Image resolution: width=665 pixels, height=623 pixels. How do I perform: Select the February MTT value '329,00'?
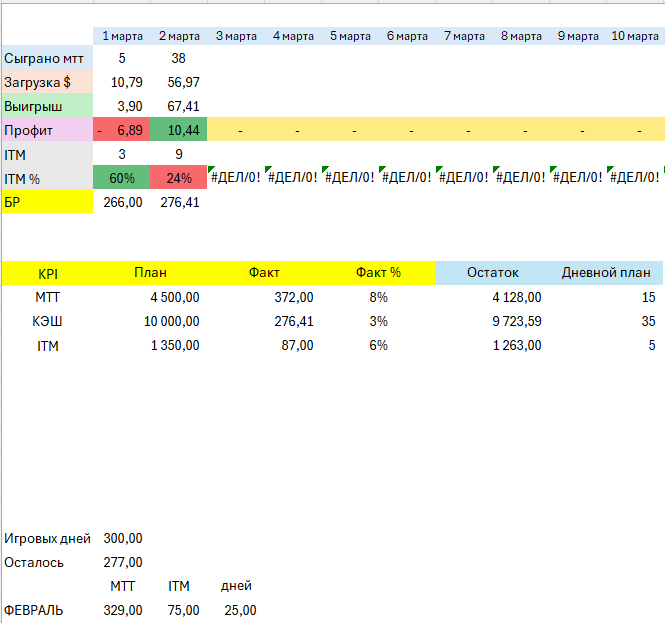coord(122,611)
